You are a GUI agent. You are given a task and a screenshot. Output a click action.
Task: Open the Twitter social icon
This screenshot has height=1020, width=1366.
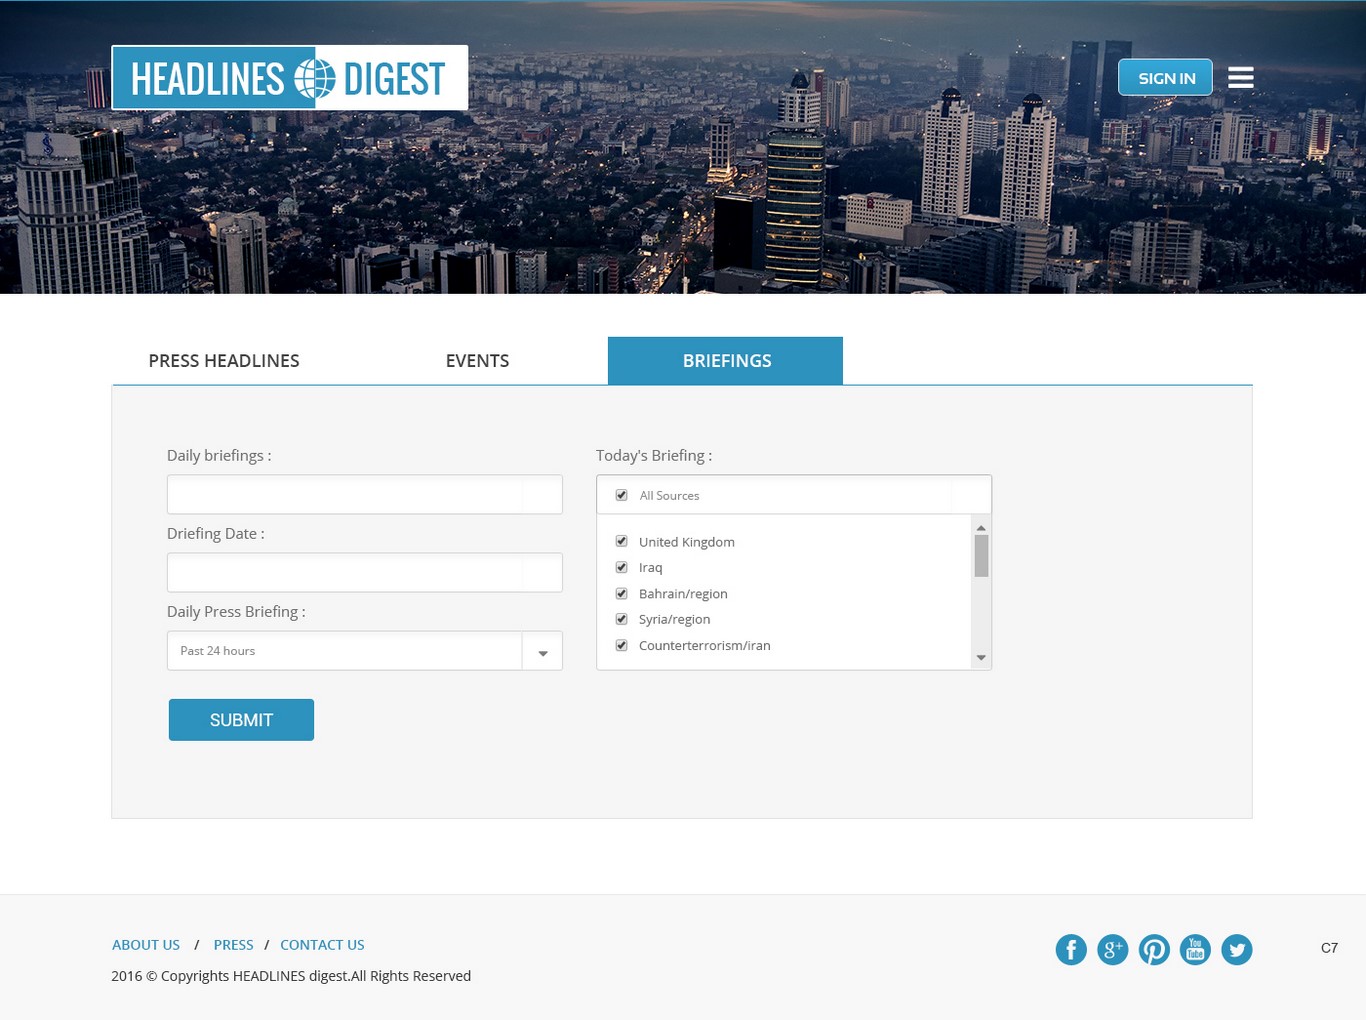[1237, 950]
